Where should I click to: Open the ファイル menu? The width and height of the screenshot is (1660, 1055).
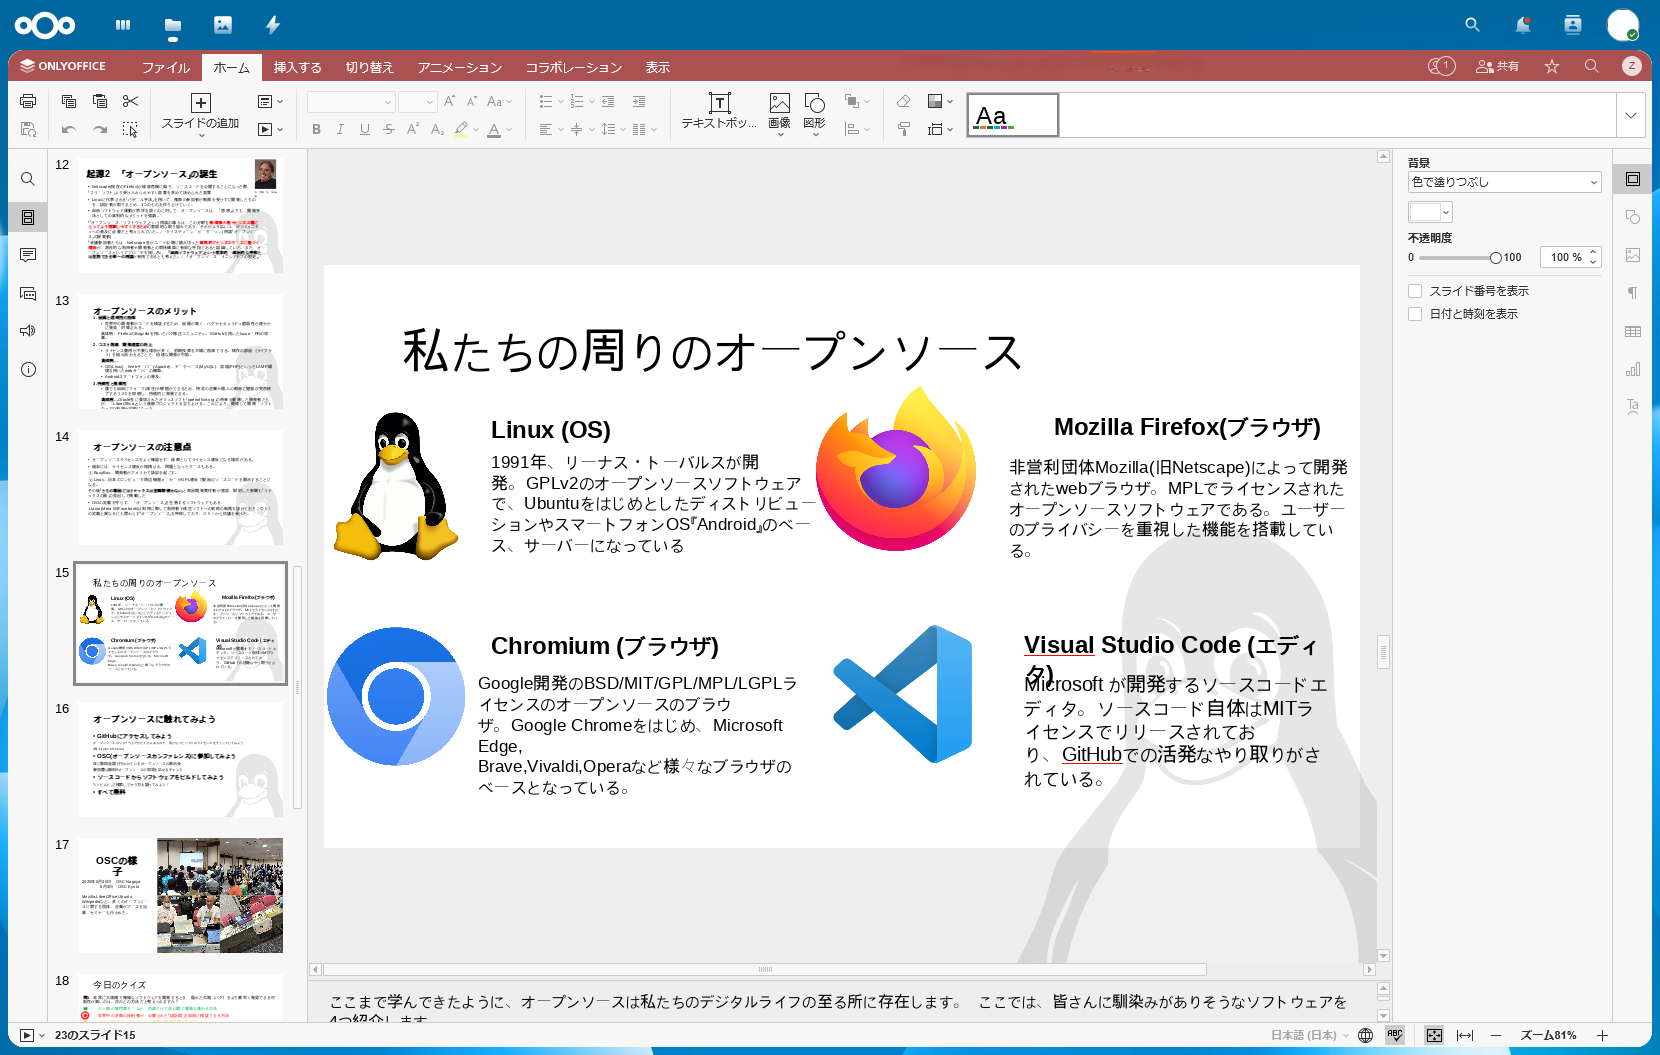pyautogui.click(x=165, y=67)
